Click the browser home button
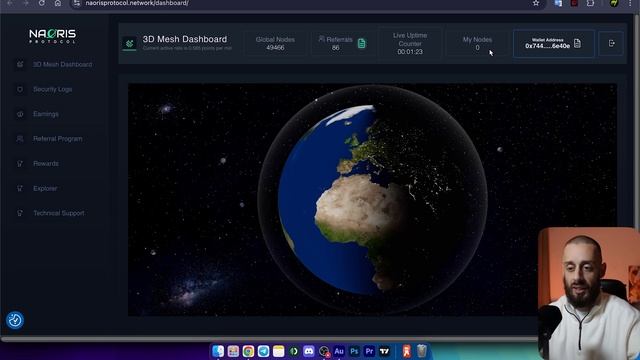 coord(58,3)
